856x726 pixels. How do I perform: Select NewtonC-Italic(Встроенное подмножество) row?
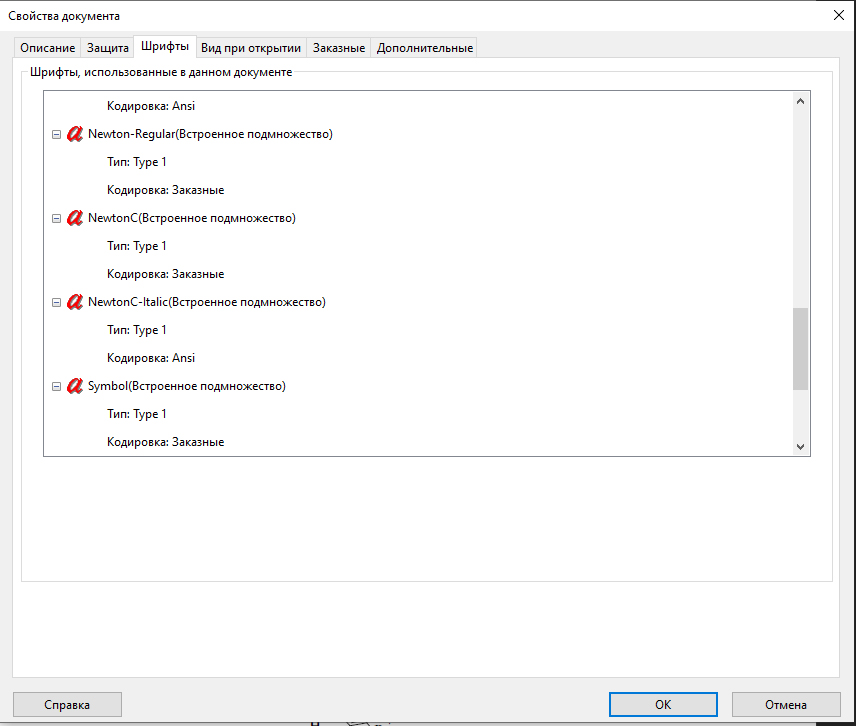tap(207, 302)
